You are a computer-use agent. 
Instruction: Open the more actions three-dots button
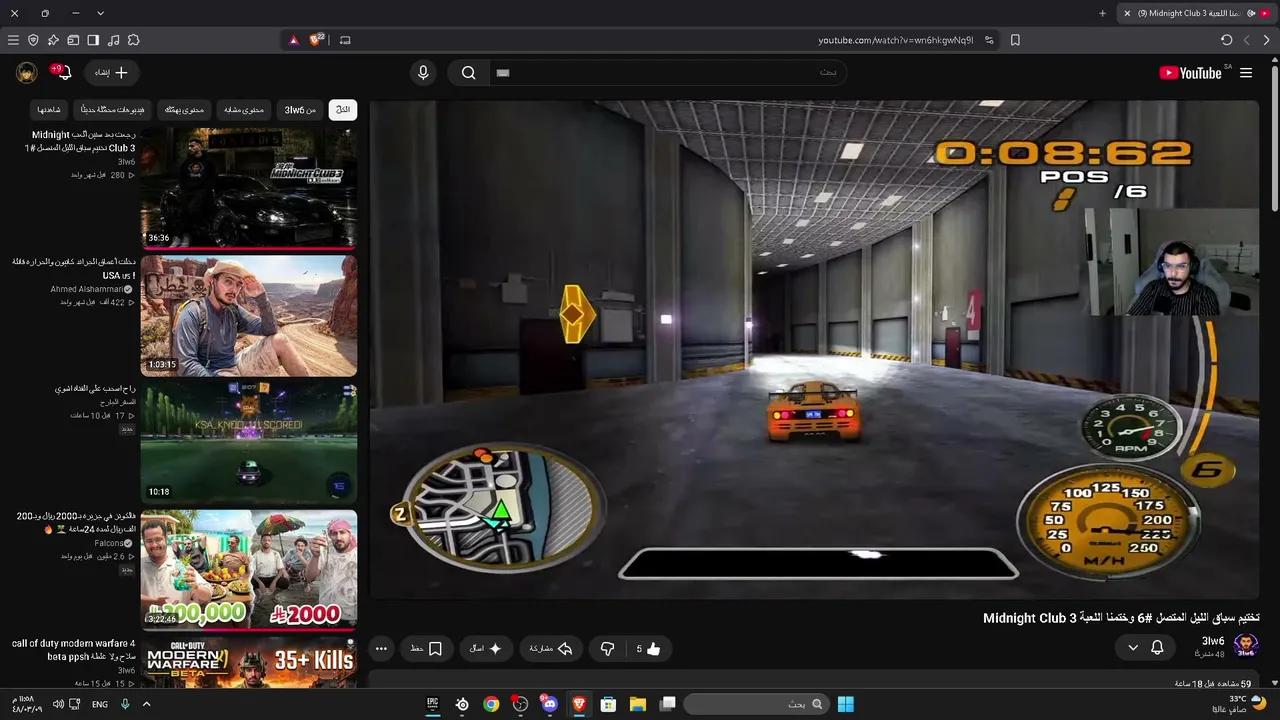381,649
